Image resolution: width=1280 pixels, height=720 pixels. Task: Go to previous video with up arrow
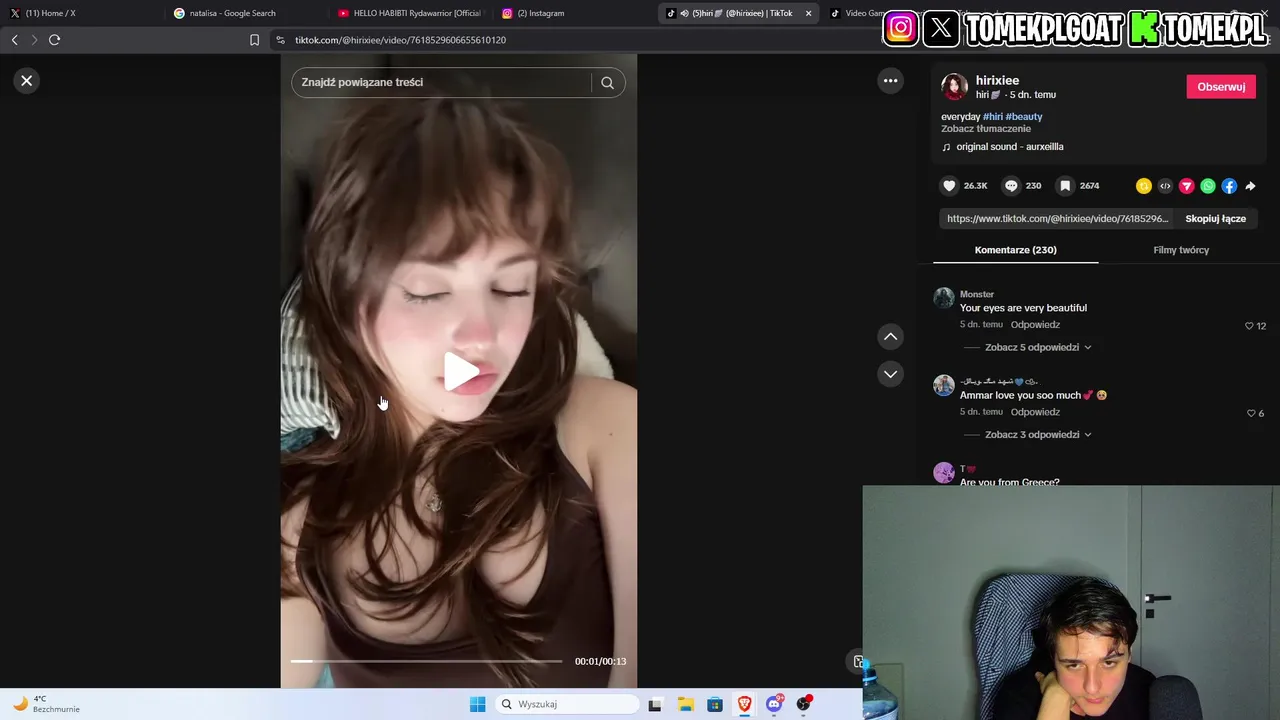pos(890,337)
